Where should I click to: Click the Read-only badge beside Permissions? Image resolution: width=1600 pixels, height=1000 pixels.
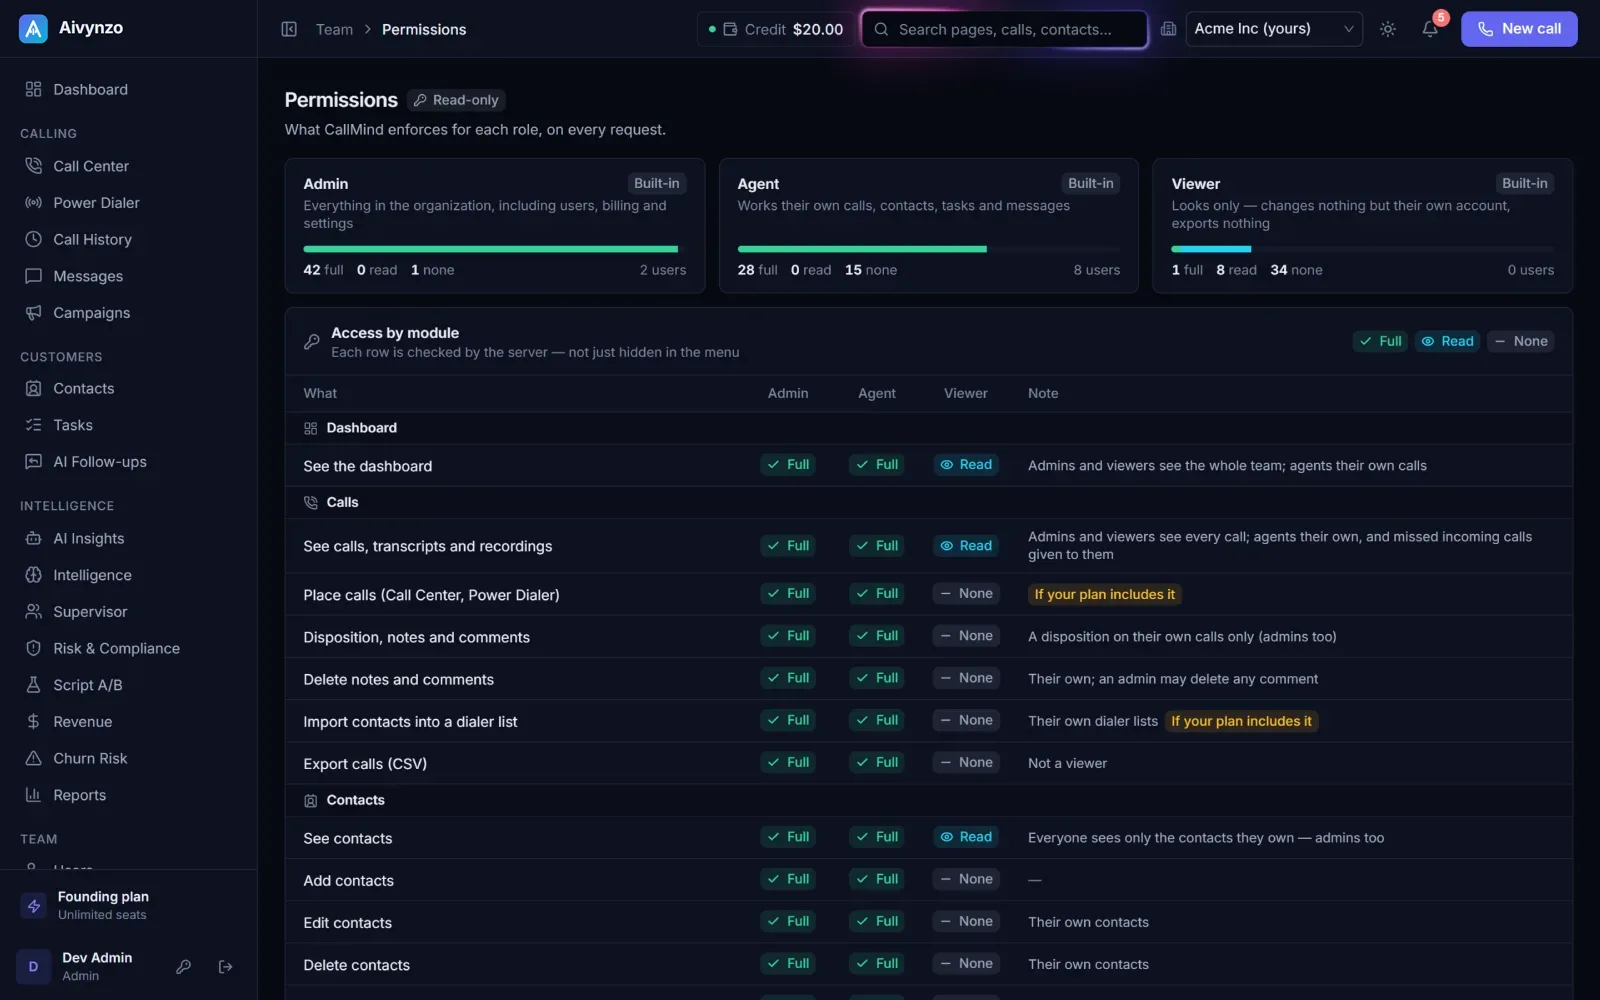pos(456,100)
